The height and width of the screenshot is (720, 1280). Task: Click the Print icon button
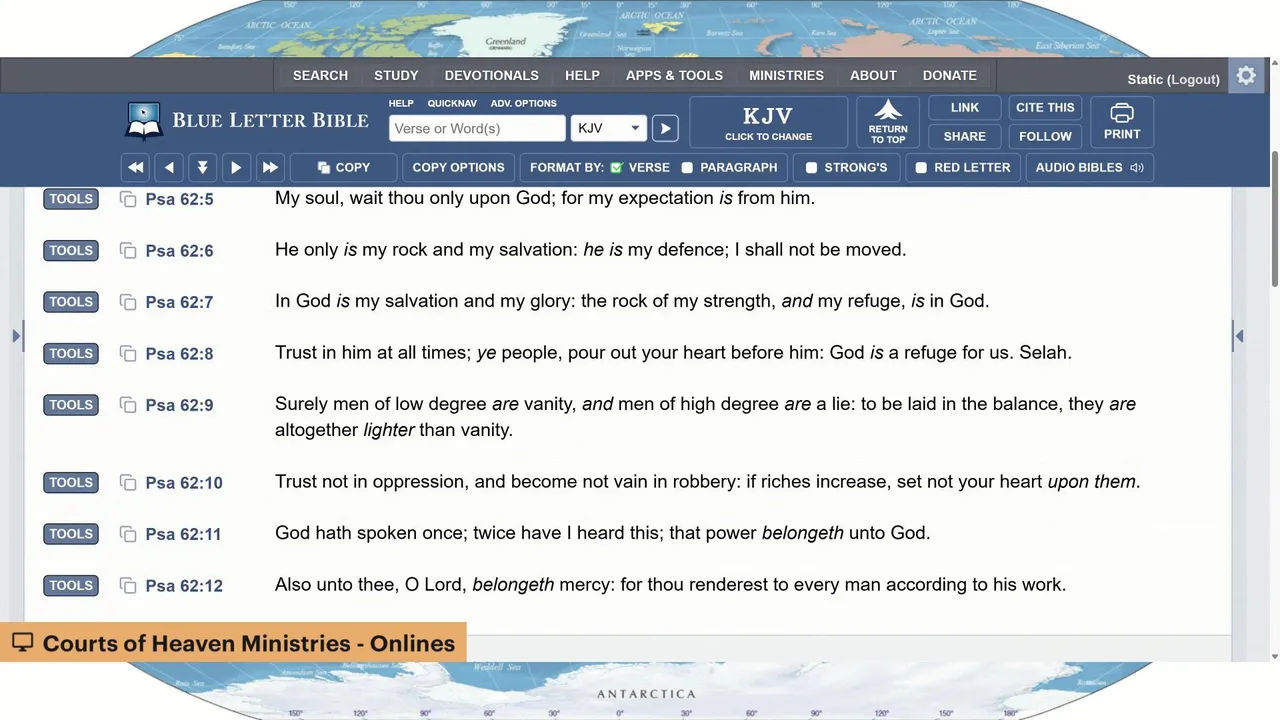coord(1122,122)
